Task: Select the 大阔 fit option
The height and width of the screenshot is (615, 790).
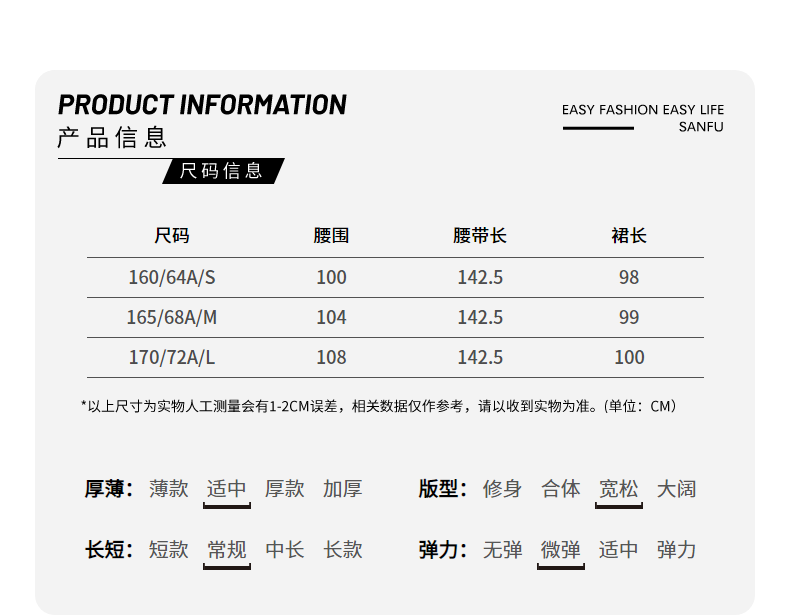Action: click(676, 489)
